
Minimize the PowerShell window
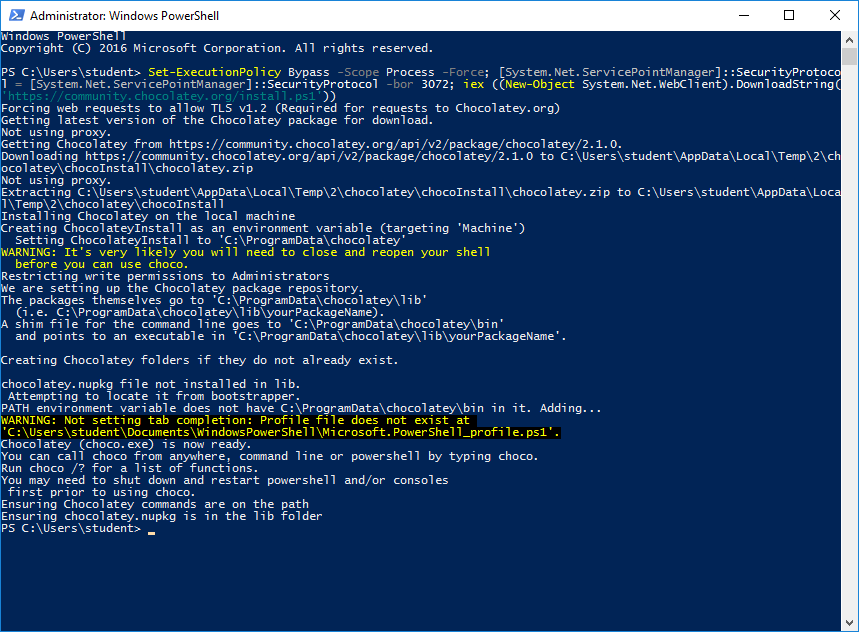click(x=743, y=15)
